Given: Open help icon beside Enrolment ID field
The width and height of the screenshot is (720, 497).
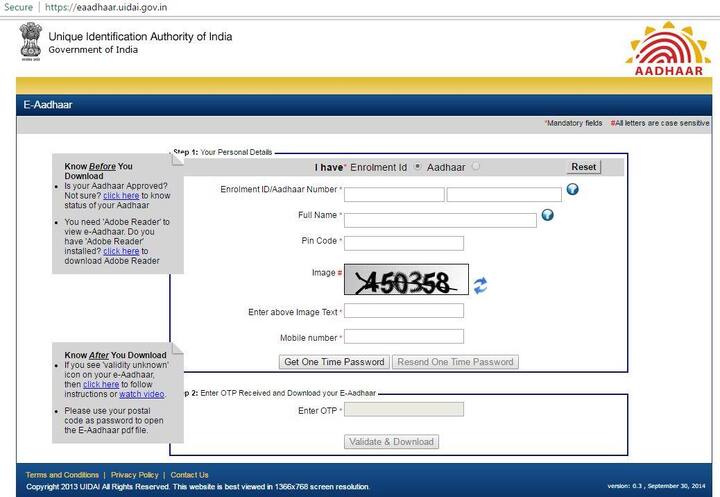Looking at the screenshot, I should 572,189.
